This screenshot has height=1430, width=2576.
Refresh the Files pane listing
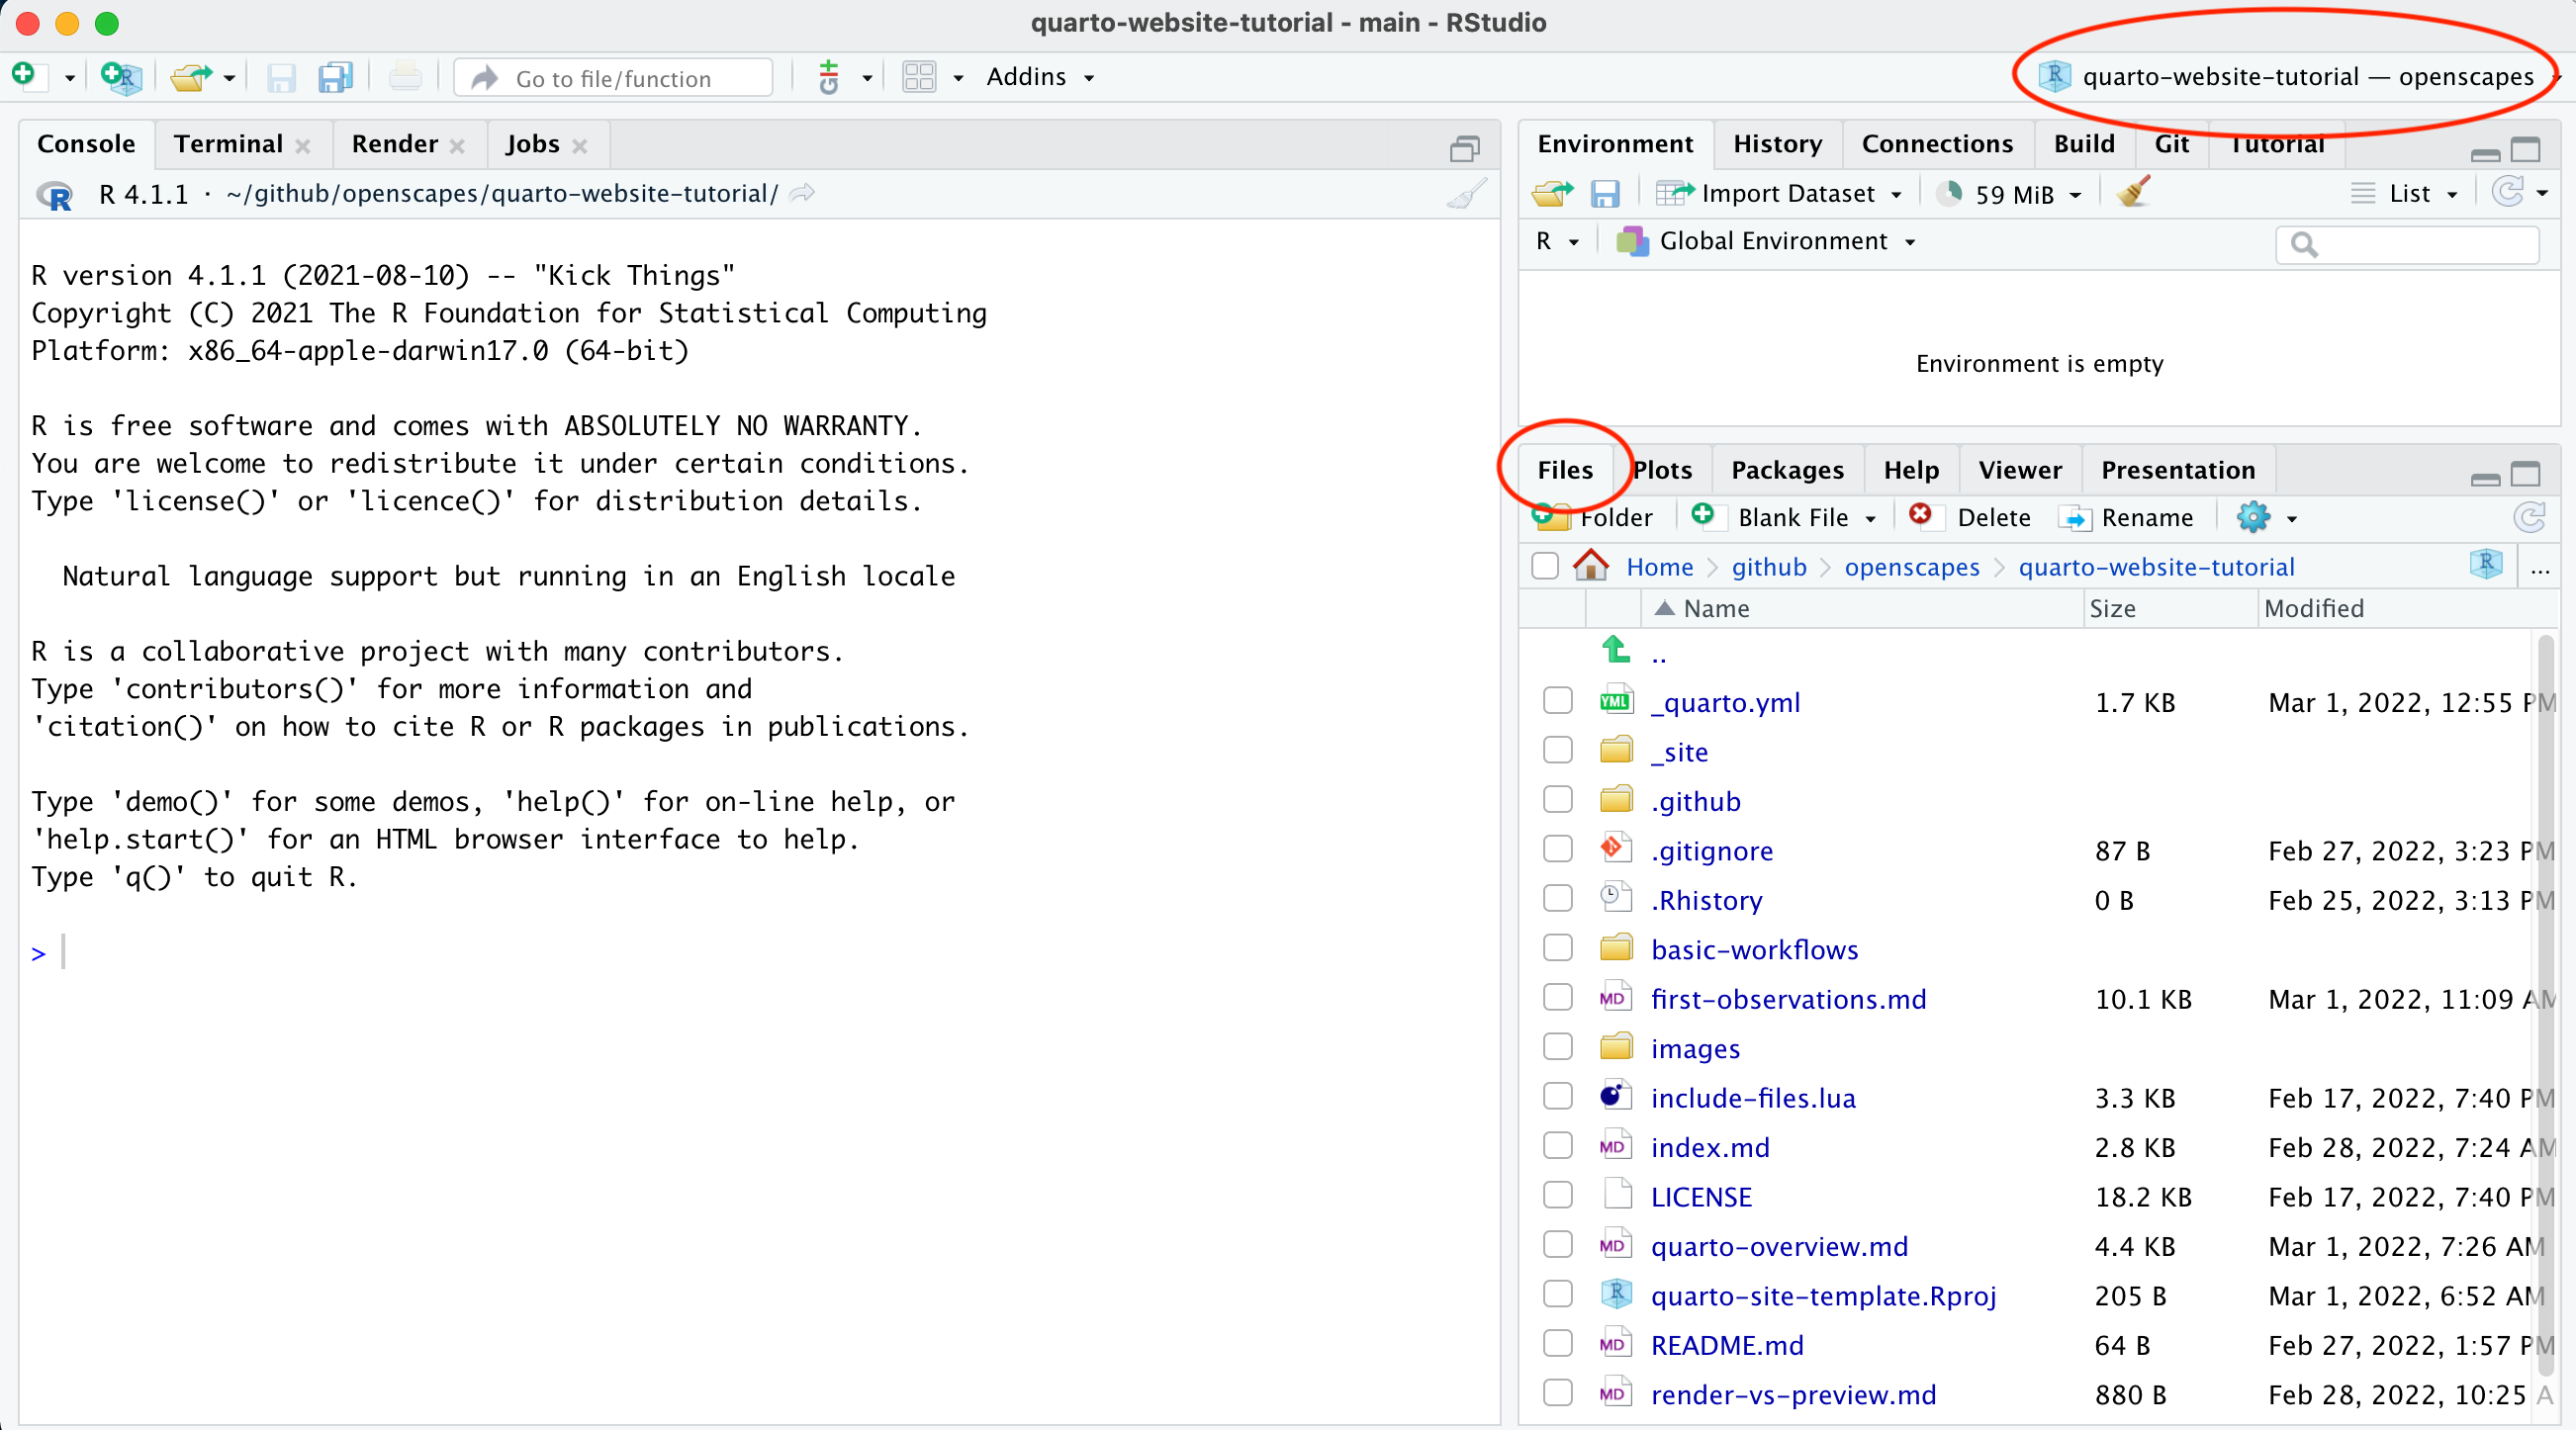2529,517
